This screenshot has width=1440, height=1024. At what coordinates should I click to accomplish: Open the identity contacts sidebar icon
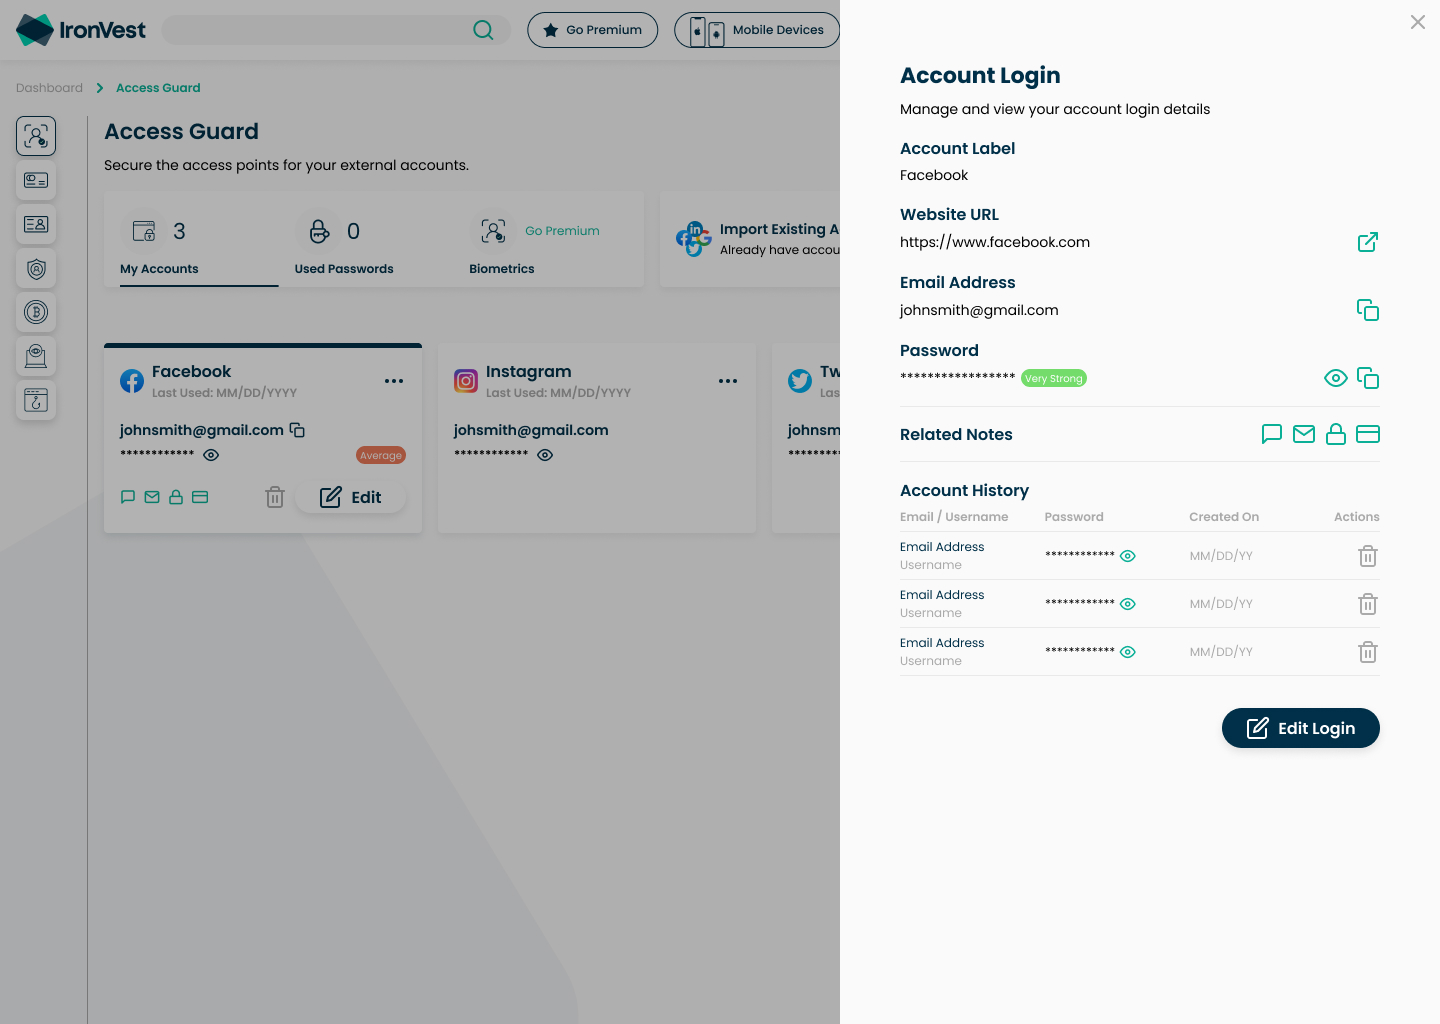[36, 224]
